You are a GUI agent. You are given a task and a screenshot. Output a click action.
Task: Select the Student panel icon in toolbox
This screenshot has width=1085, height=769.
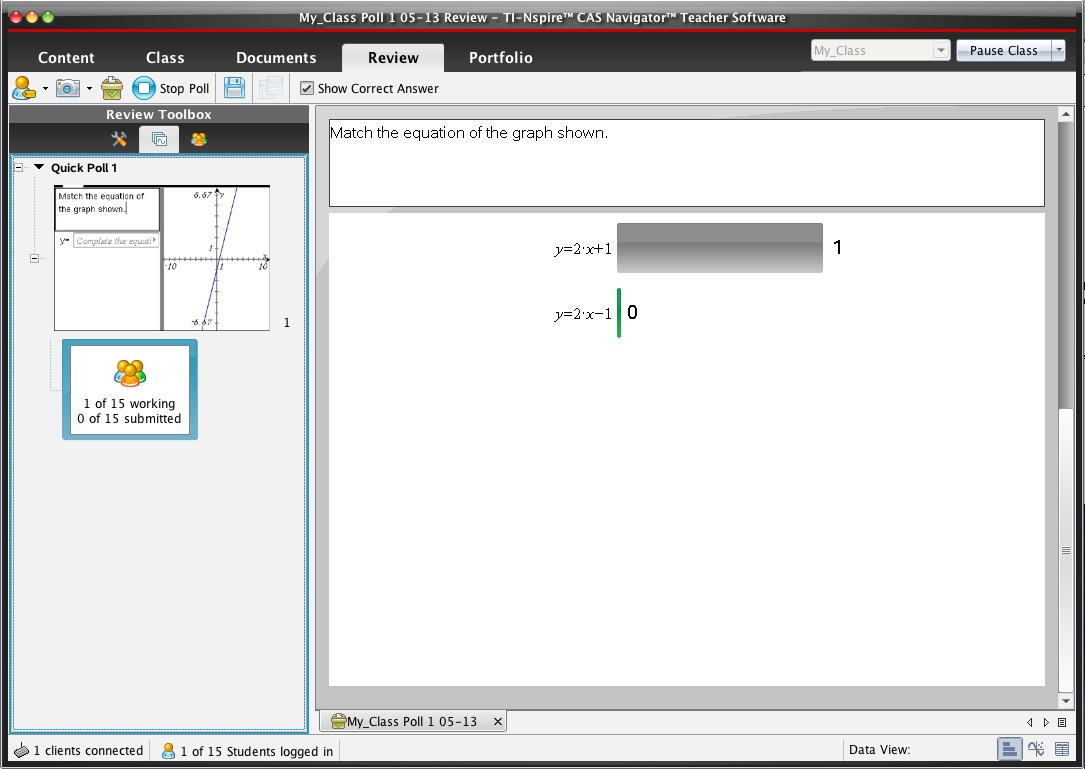pos(199,139)
